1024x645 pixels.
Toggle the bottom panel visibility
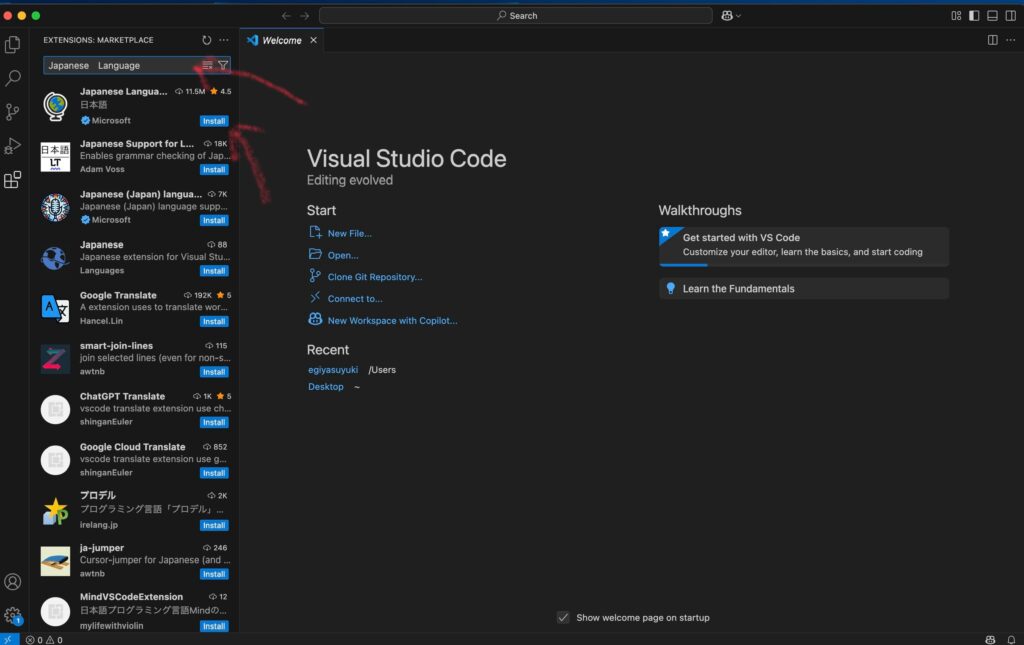click(x=993, y=16)
